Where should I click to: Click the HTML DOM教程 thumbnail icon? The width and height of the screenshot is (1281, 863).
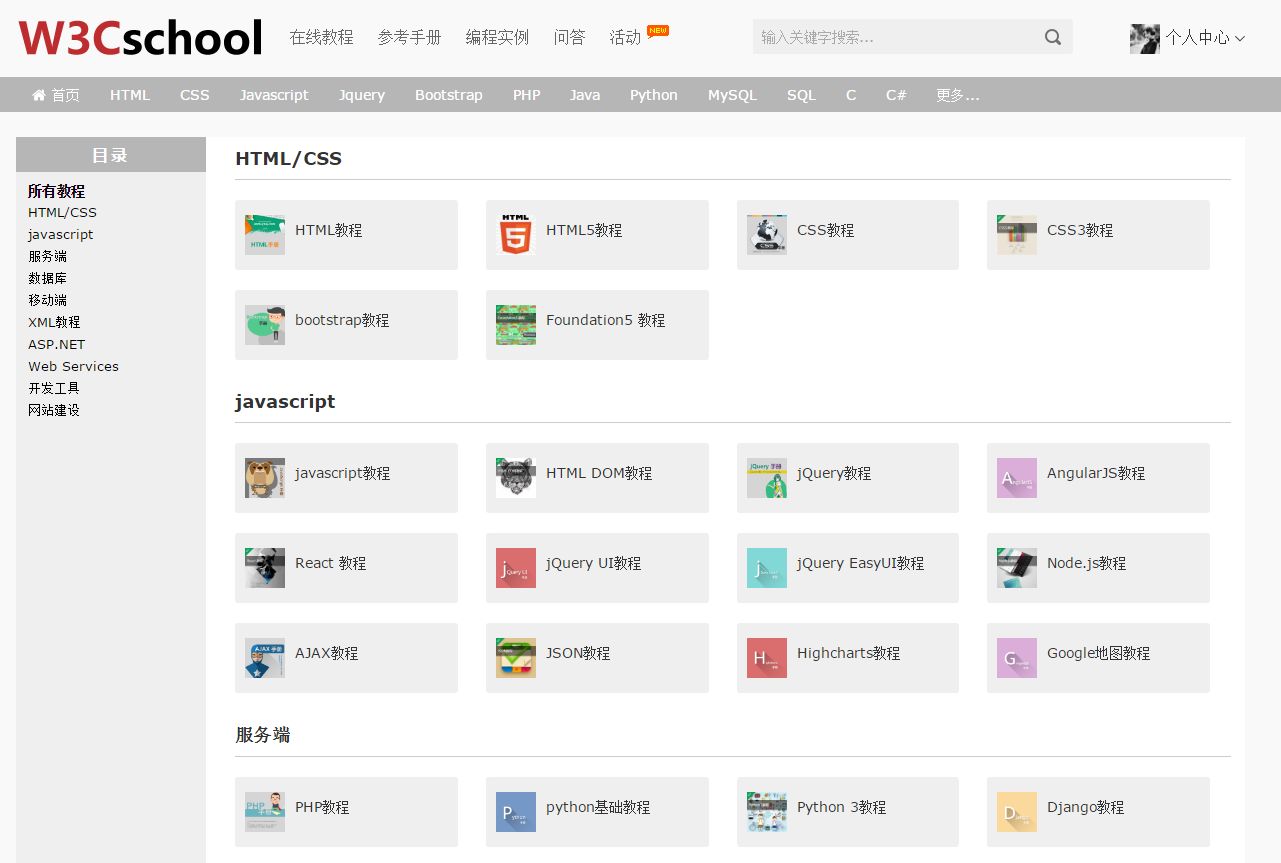click(516, 478)
